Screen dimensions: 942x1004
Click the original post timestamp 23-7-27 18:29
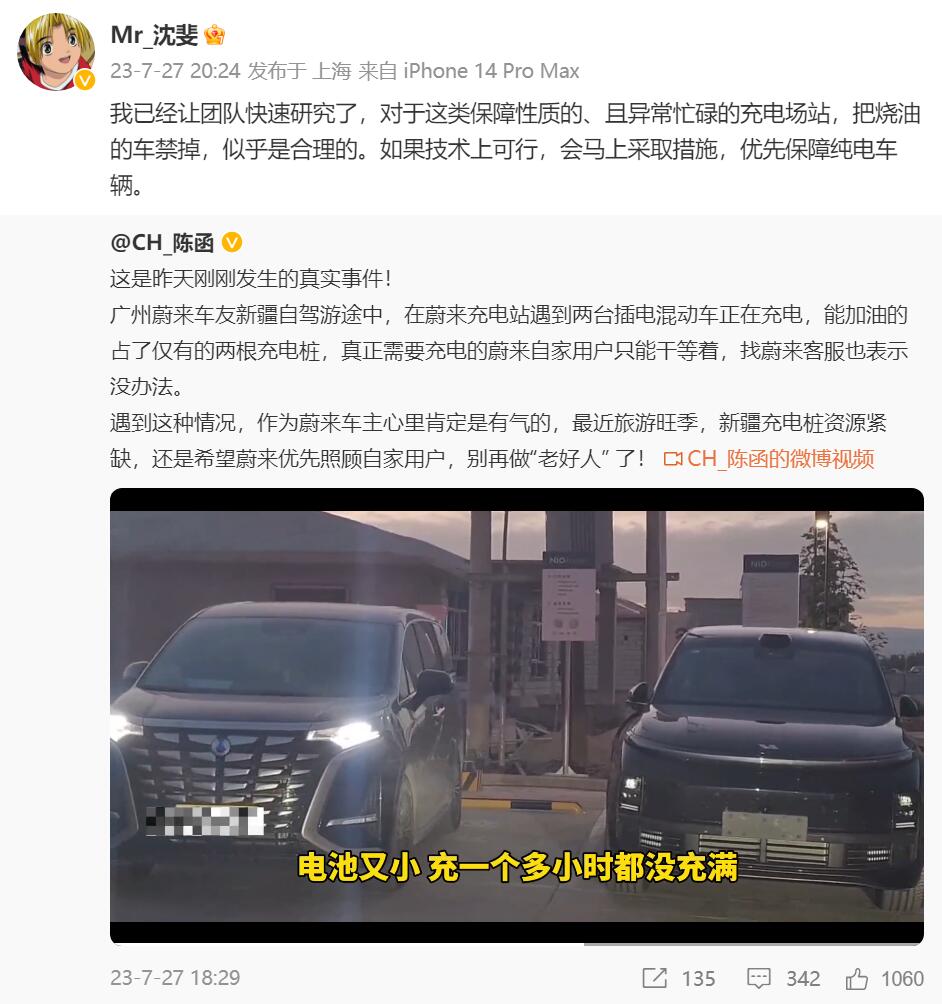[175, 978]
